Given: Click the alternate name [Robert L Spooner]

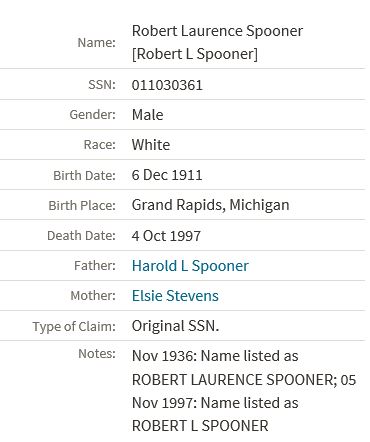Looking at the screenshot, I should click(x=195, y=54).
